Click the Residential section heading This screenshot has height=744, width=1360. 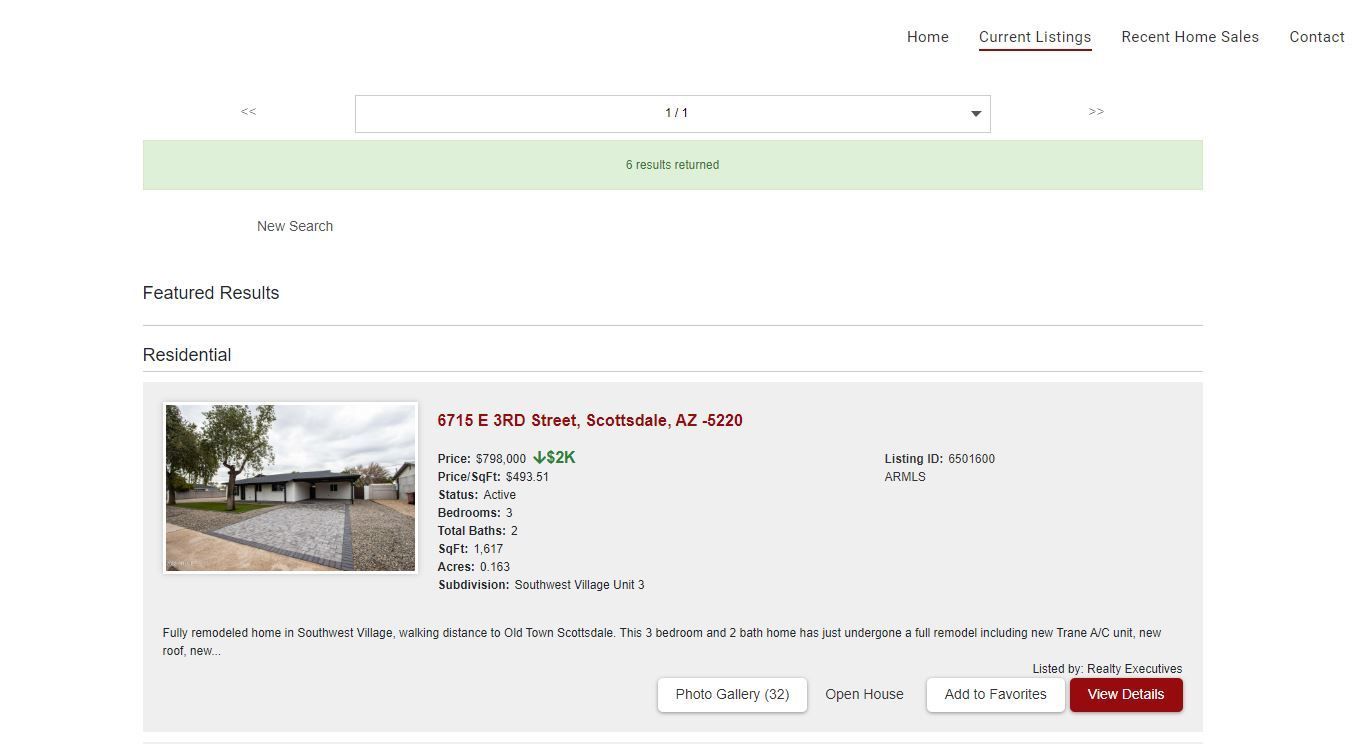[187, 355]
